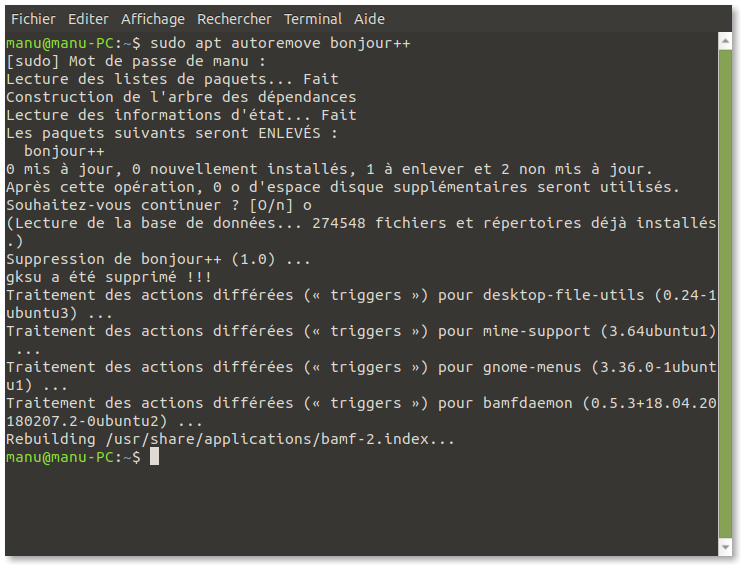Screen dimensions: 741x565
Task: Click the word 'mime-support' in the output
Action: 537,332
